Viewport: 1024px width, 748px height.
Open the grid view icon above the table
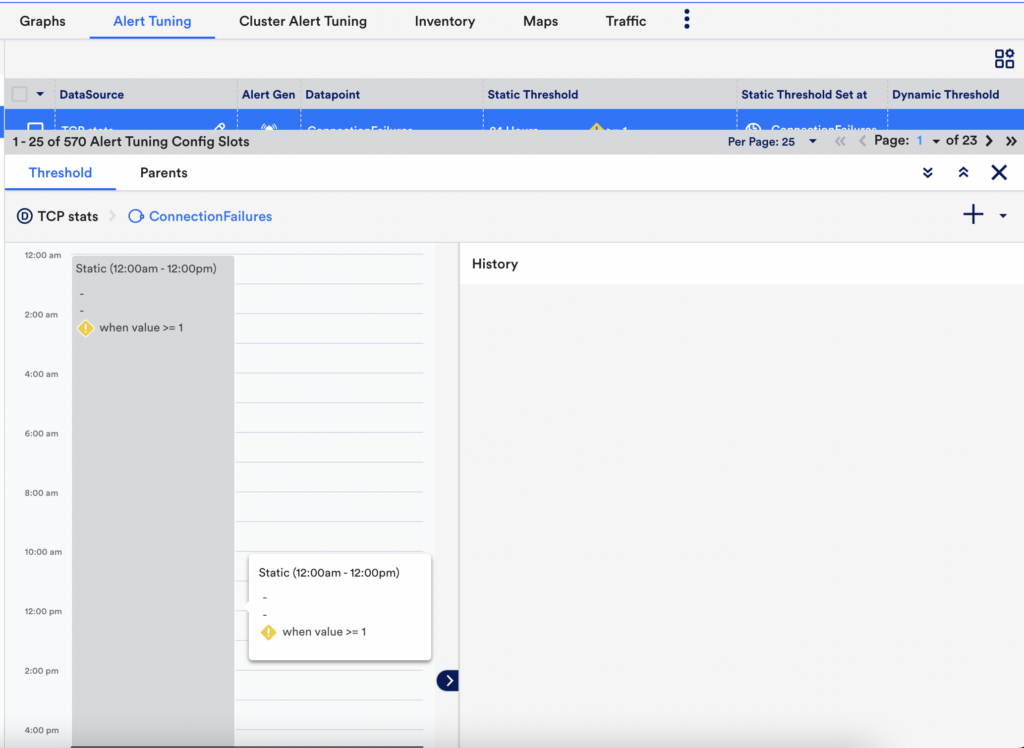tap(1004, 59)
